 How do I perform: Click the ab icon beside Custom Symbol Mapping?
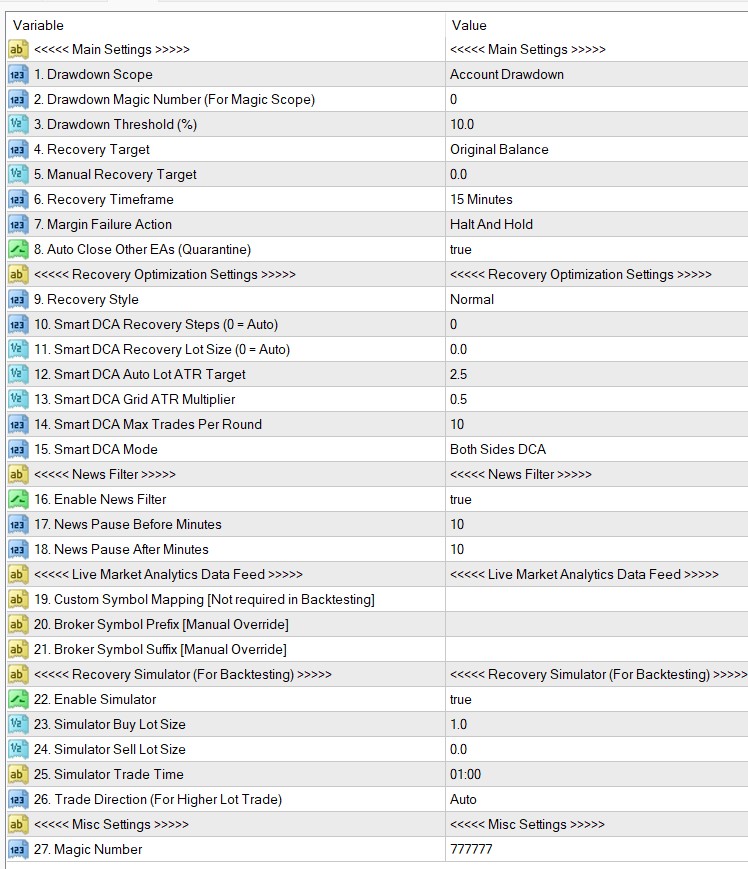tap(18, 600)
